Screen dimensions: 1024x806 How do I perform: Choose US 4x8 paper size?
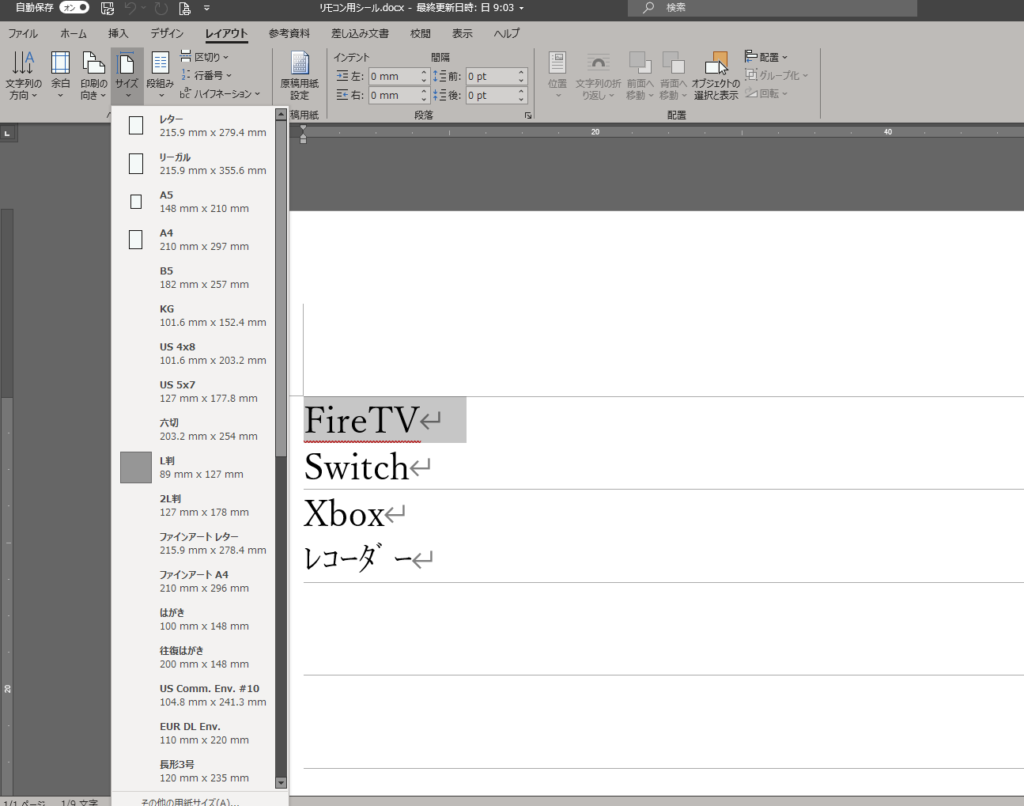click(x=193, y=353)
